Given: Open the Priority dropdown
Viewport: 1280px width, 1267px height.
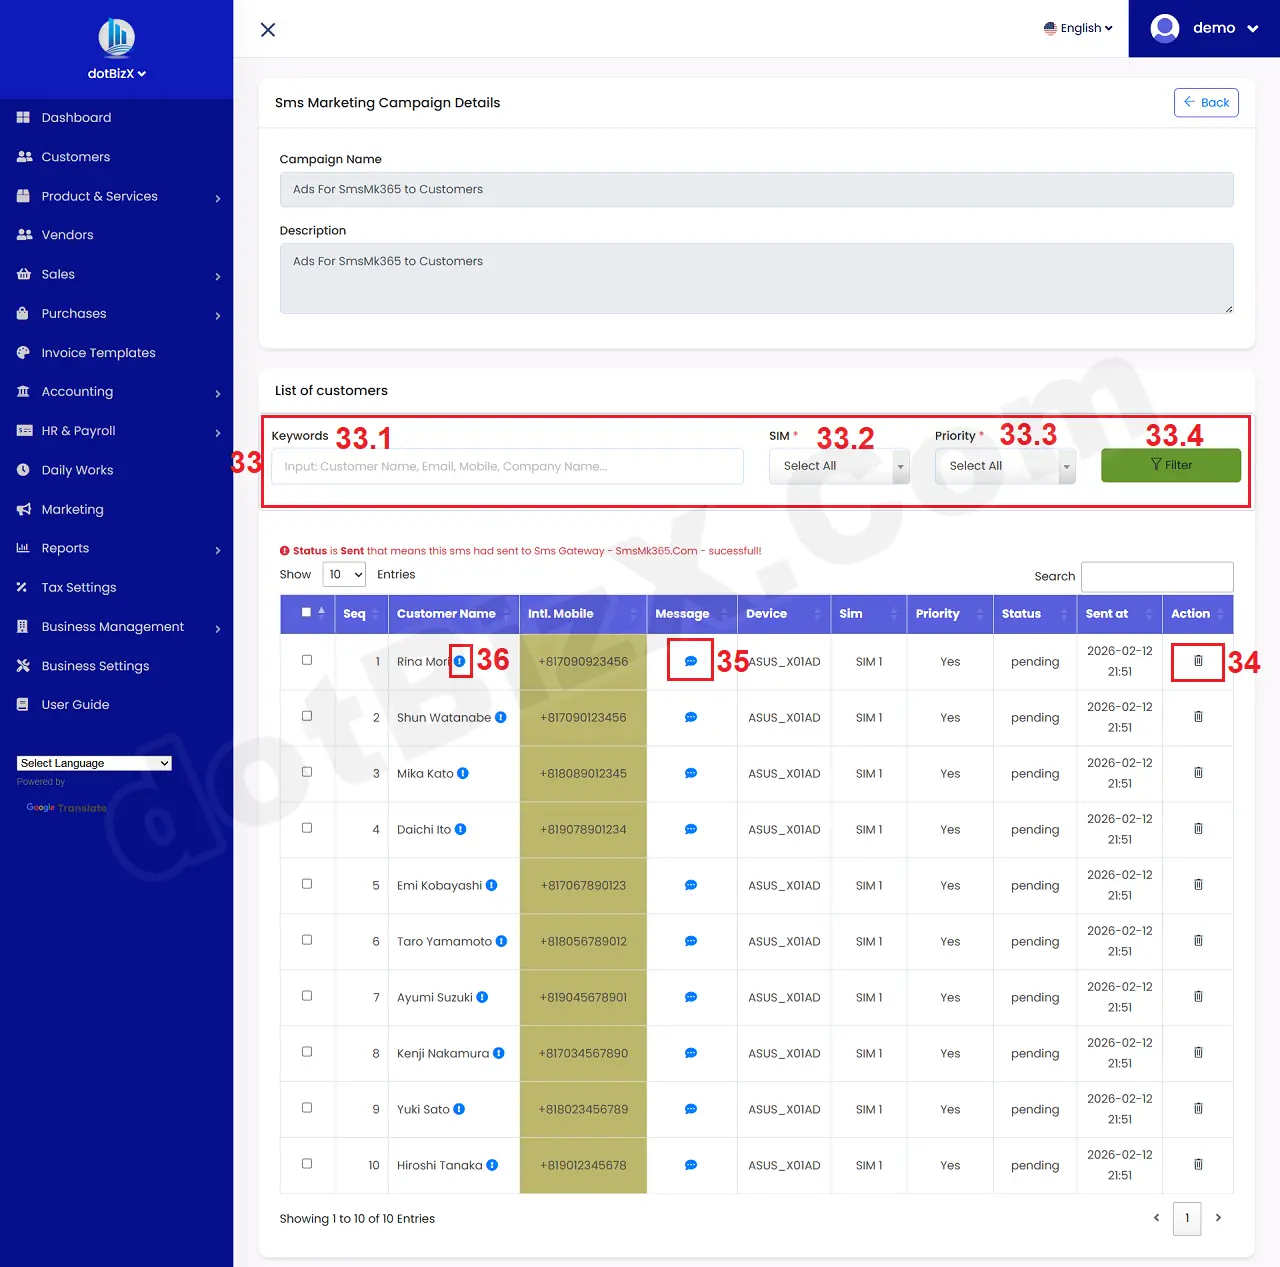Looking at the screenshot, I should pos(1004,465).
